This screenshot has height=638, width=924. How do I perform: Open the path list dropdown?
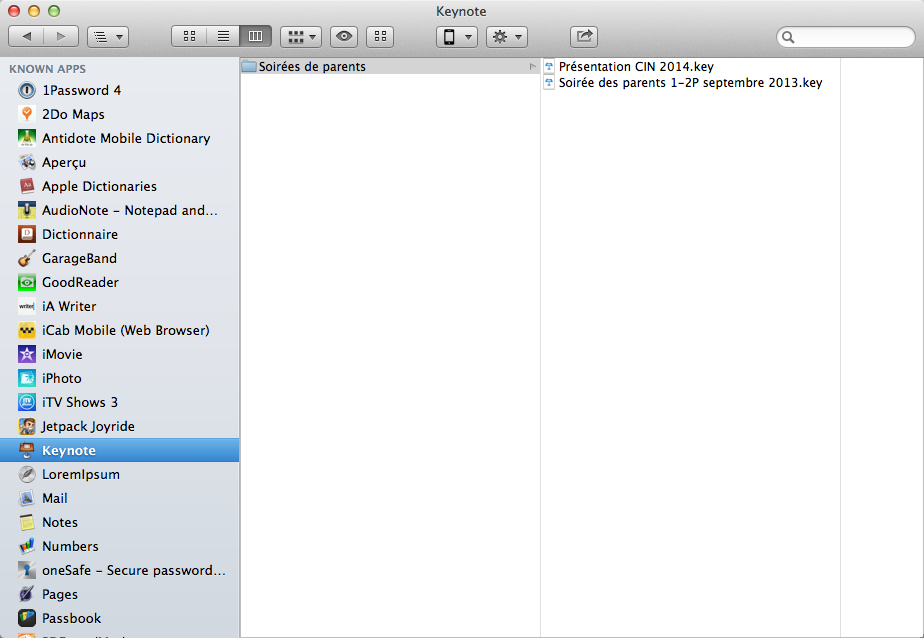108,37
